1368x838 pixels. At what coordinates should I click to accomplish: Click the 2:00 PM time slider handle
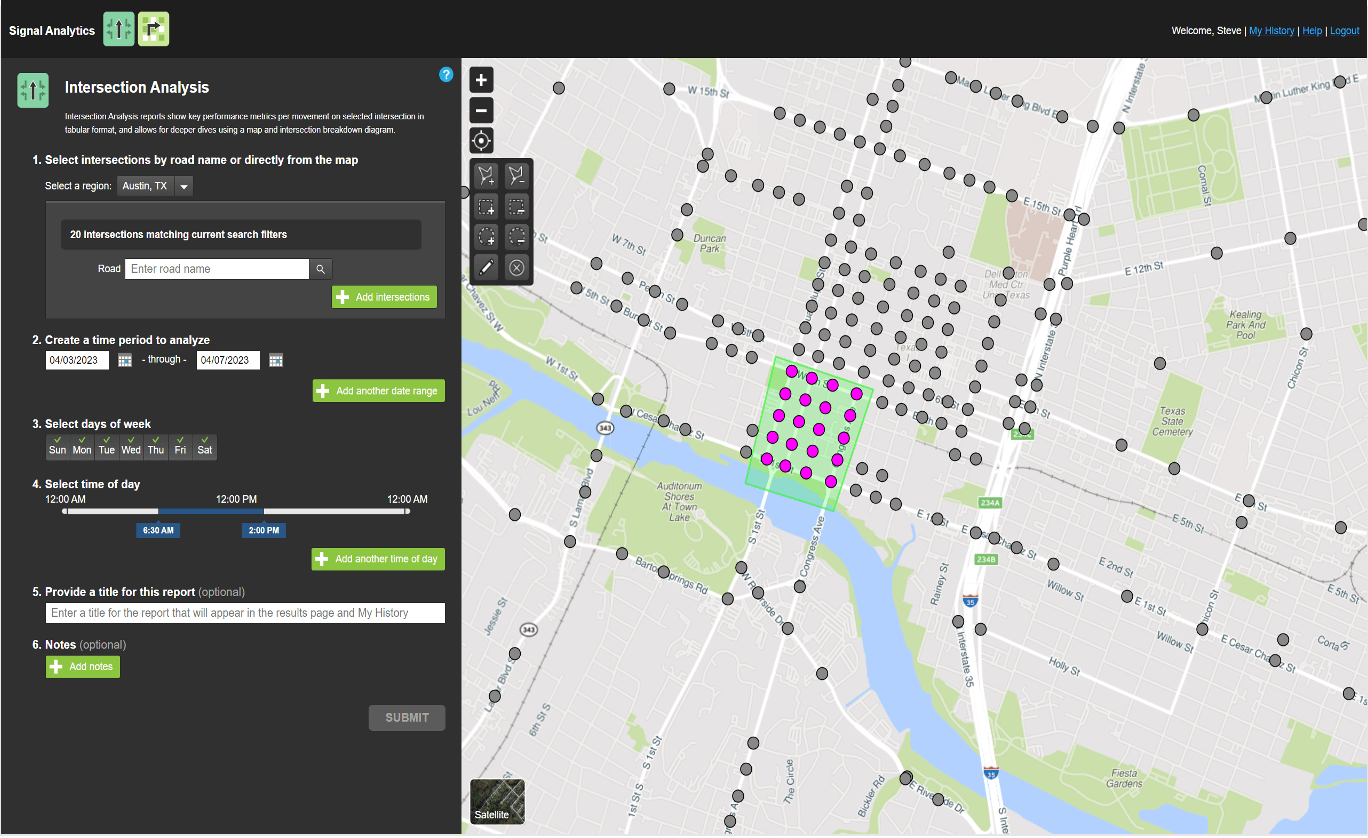click(x=263, y=530)
